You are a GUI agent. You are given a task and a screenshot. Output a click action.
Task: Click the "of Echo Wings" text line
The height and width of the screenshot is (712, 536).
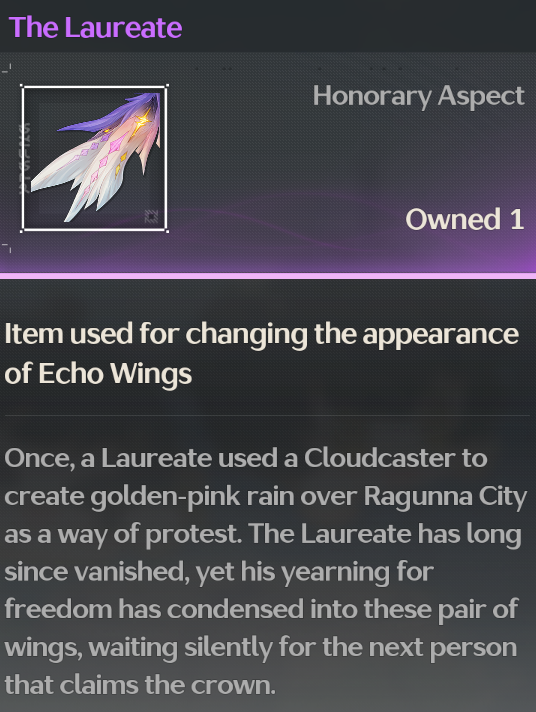click(98, 374)
